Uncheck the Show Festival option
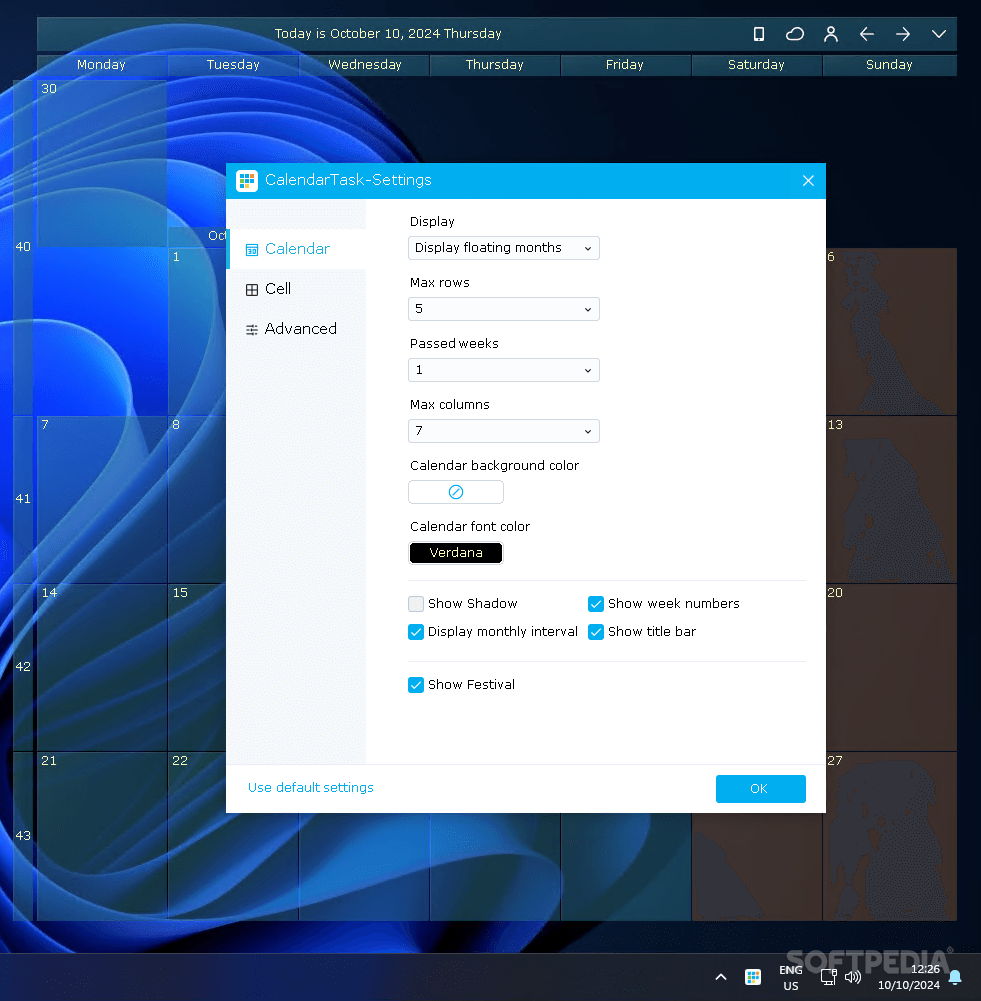The width and height of the screenshot is (981, 1001). (x=416, y=685)
